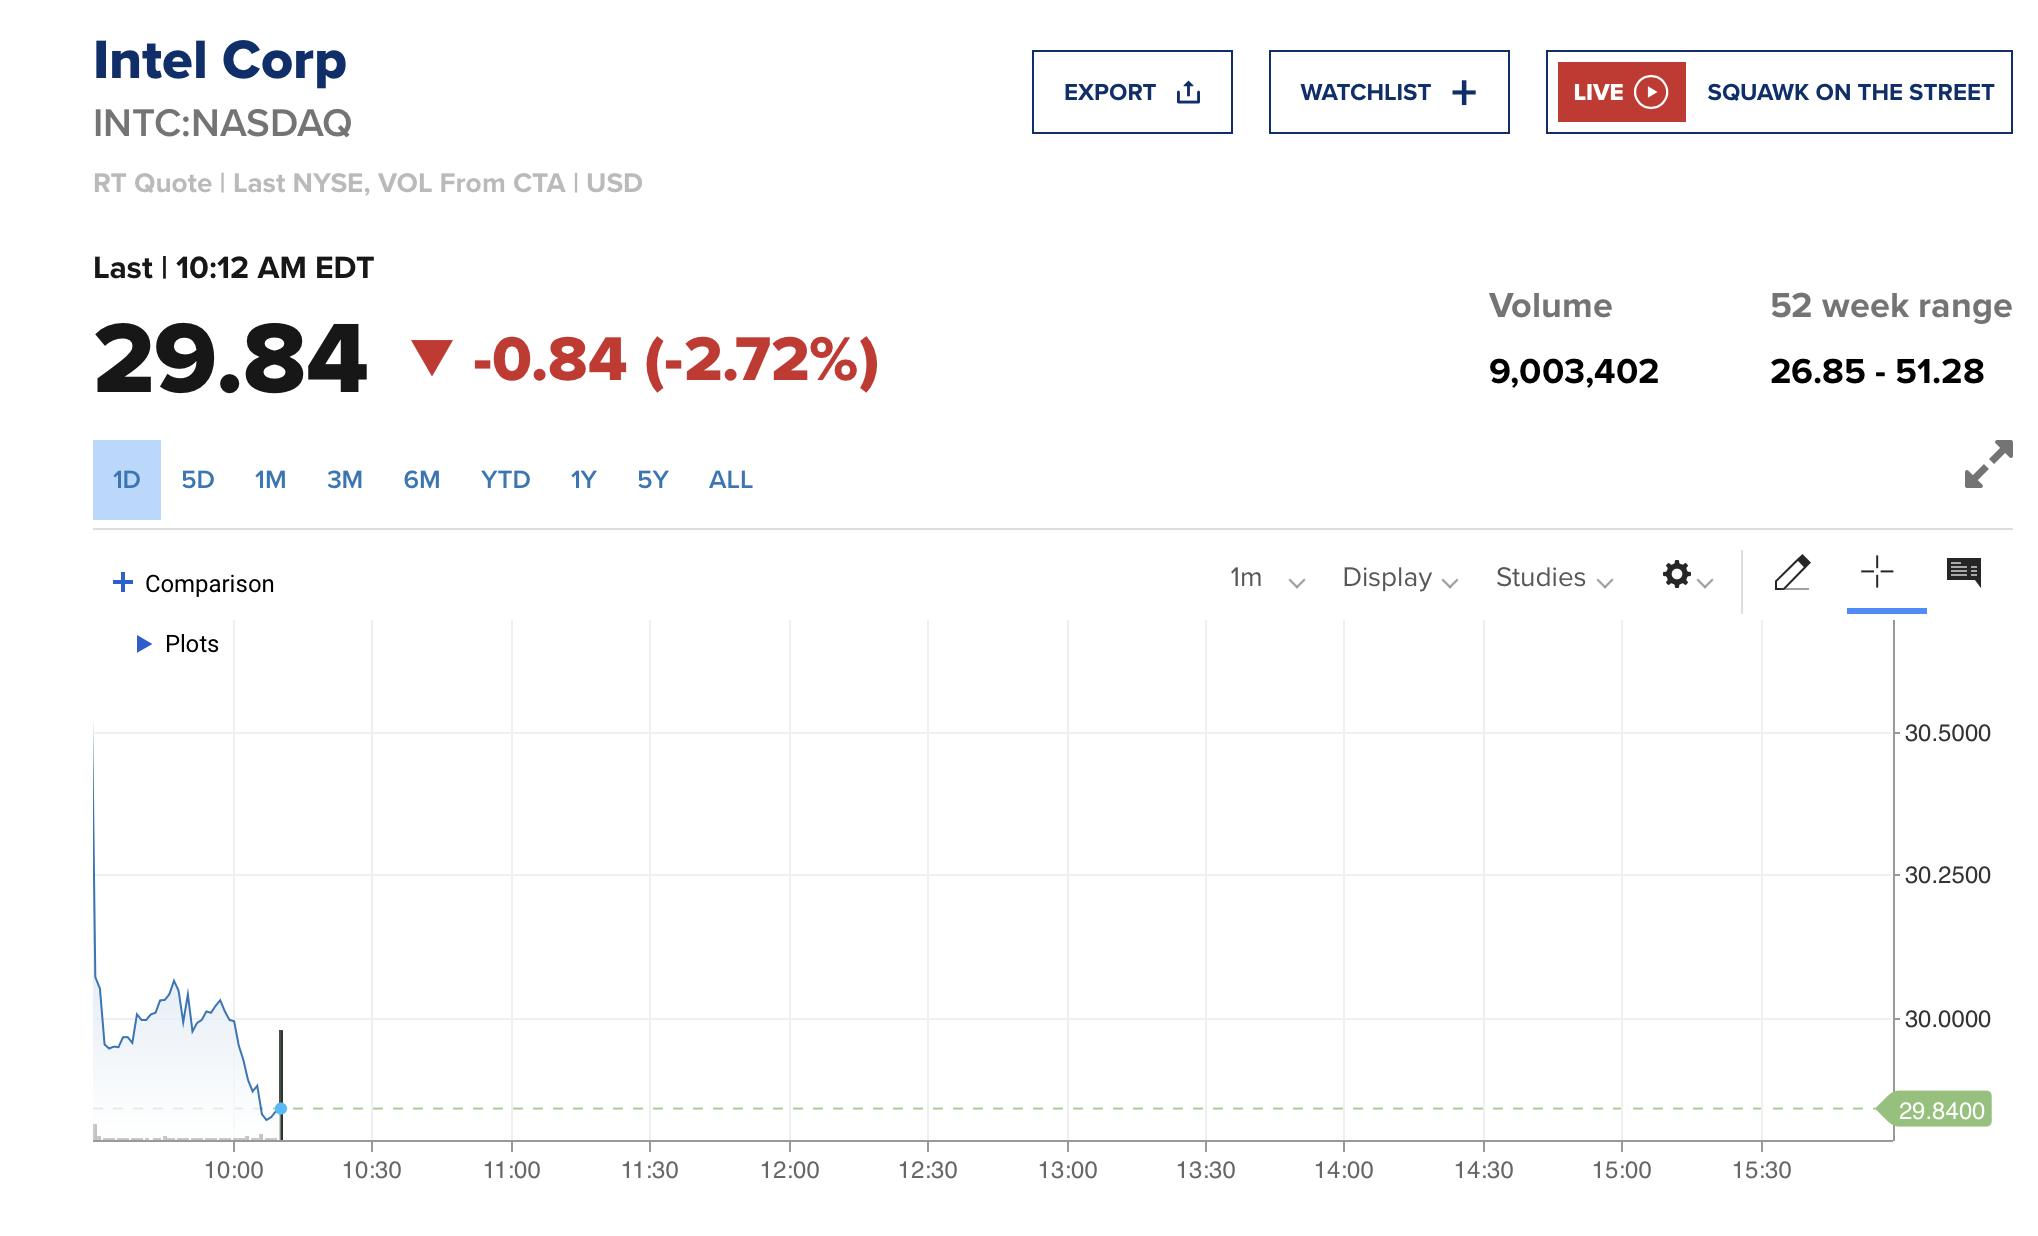Image resolution: width=2038 pixels, height=1236 pixels.
Task: Expand the Plots disclosure triangle
Action: (x=144, y=644)
